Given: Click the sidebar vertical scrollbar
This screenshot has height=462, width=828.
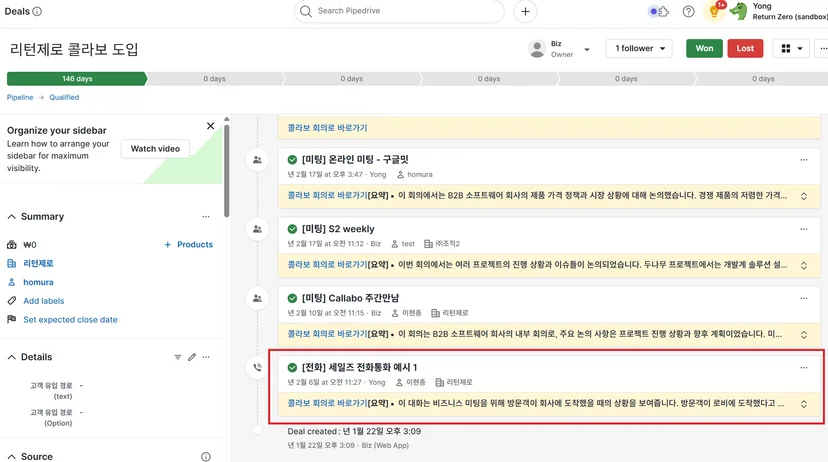Looking at the screenshot, I should point(227,170).
